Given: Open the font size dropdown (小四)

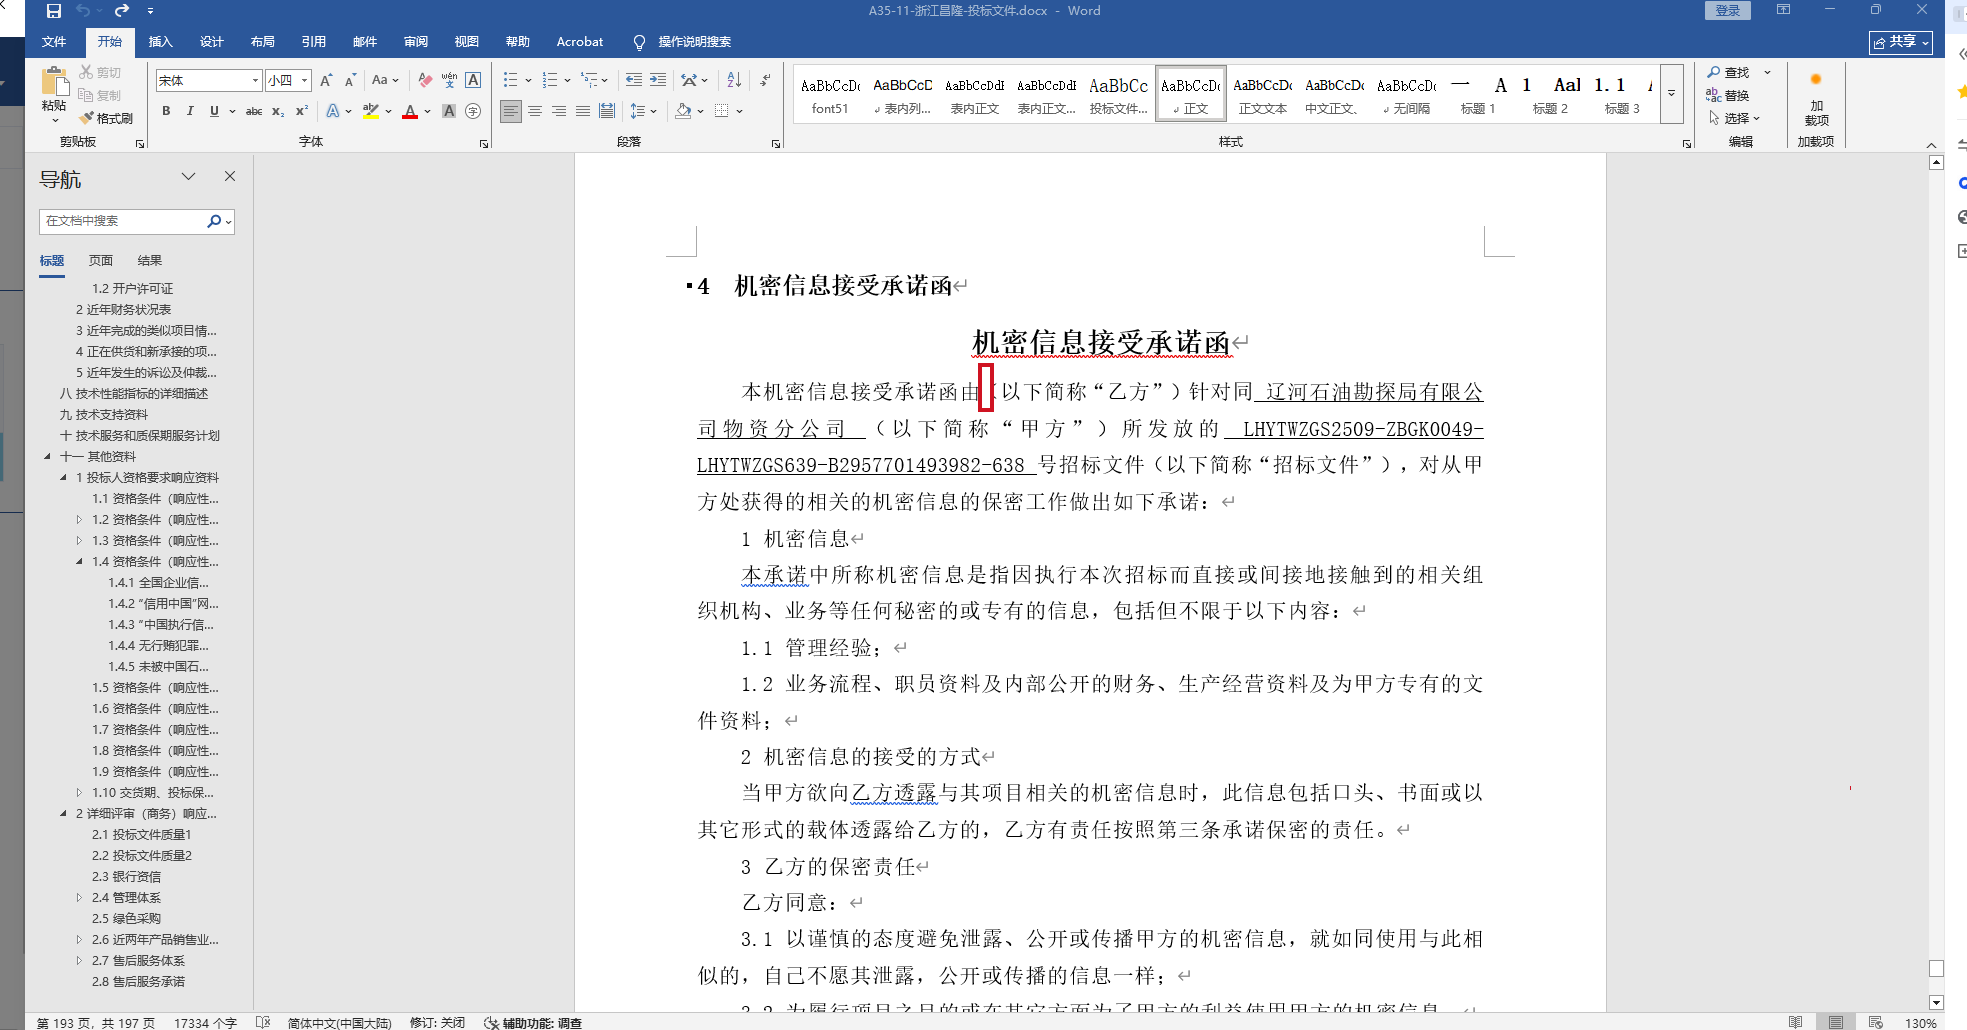Looking at the screenshot, I should [x=305, y=80].
